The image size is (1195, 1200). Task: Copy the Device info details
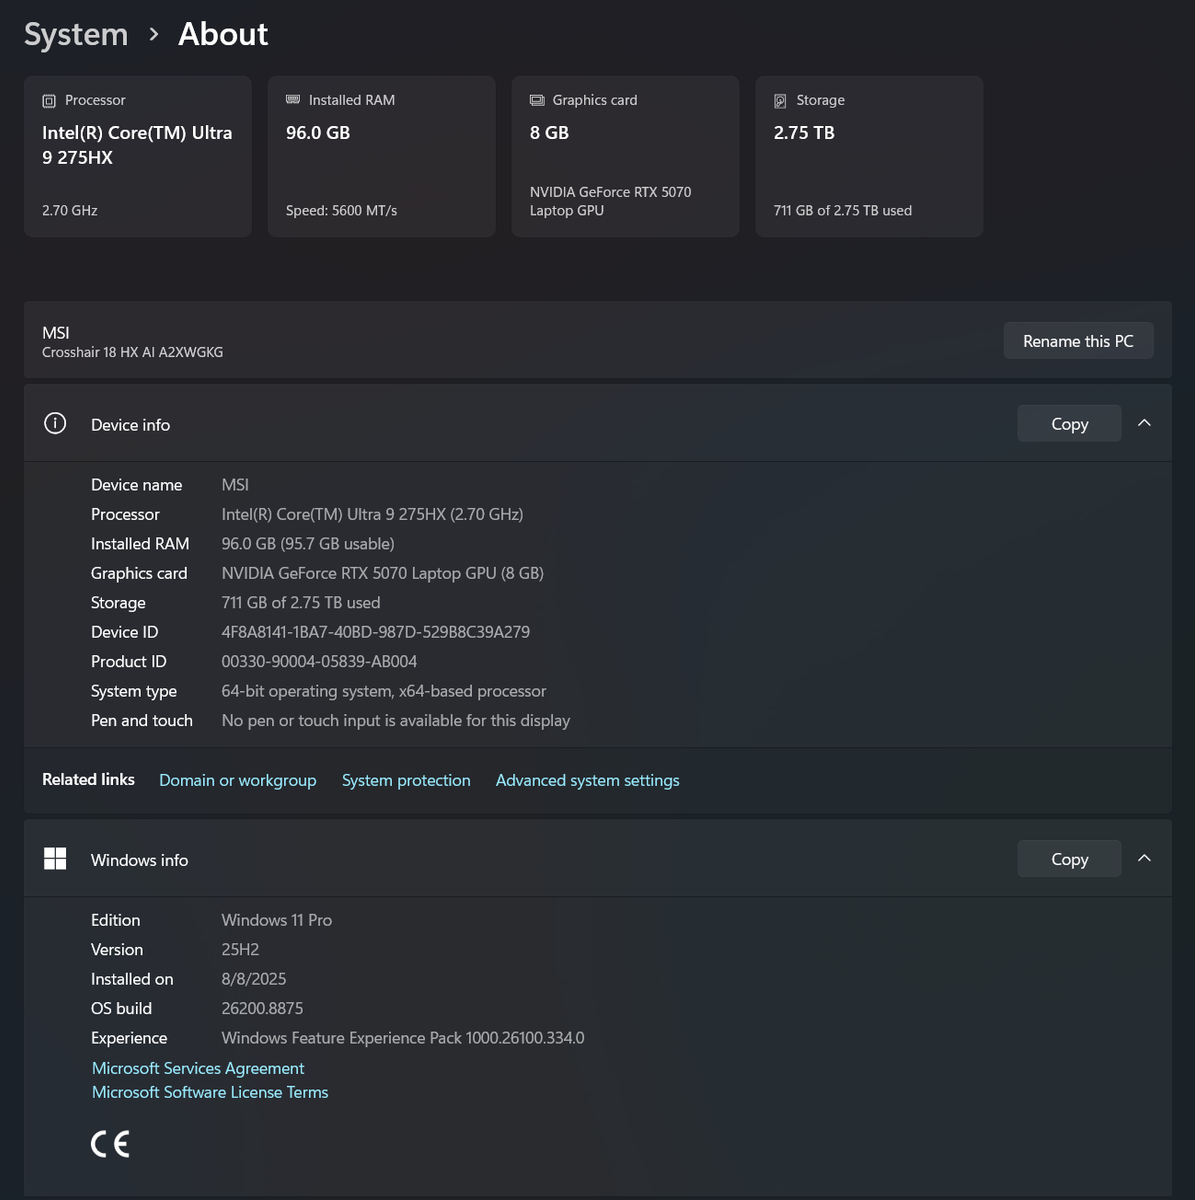coord(1069,424)
